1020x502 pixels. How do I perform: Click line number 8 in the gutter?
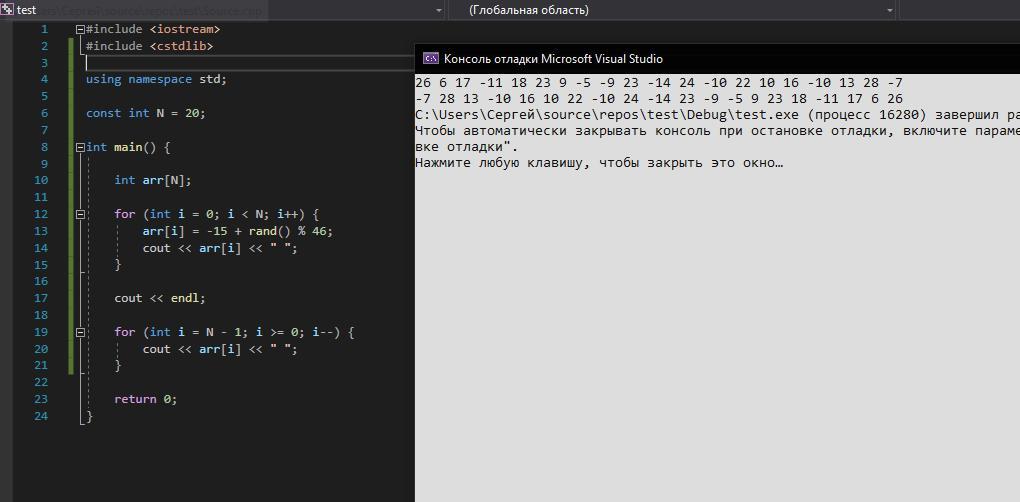(x=44, y=147)
